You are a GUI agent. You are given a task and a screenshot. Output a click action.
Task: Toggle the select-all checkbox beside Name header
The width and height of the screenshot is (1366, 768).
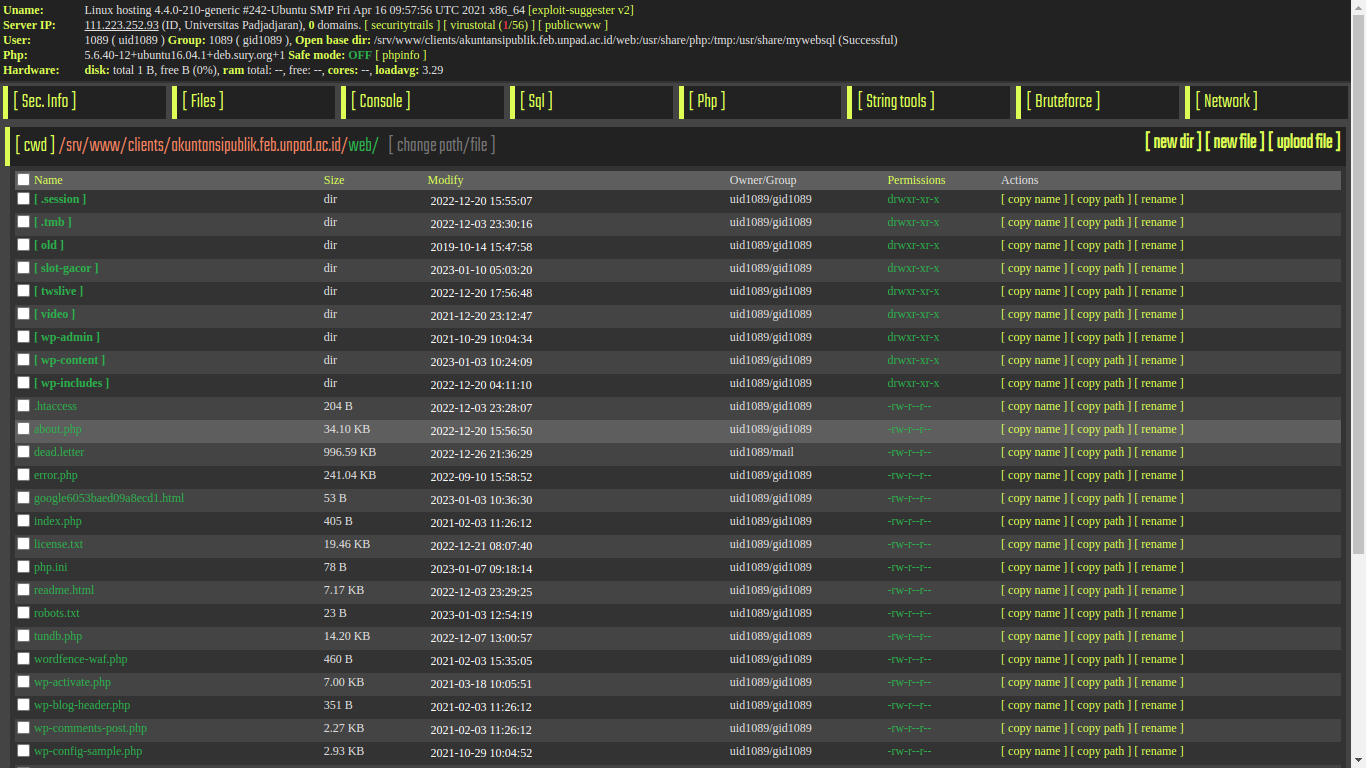coord(23,180)
